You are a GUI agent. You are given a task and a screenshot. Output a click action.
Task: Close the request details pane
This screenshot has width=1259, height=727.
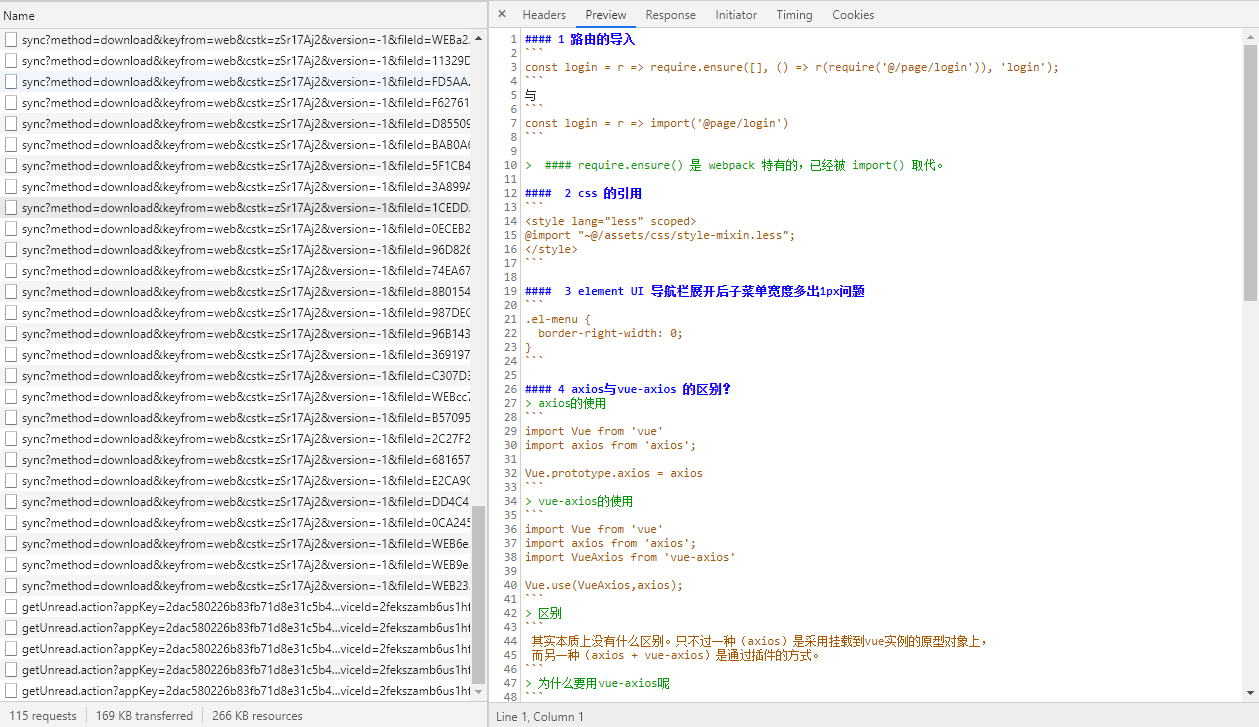[x=502, y=14]
